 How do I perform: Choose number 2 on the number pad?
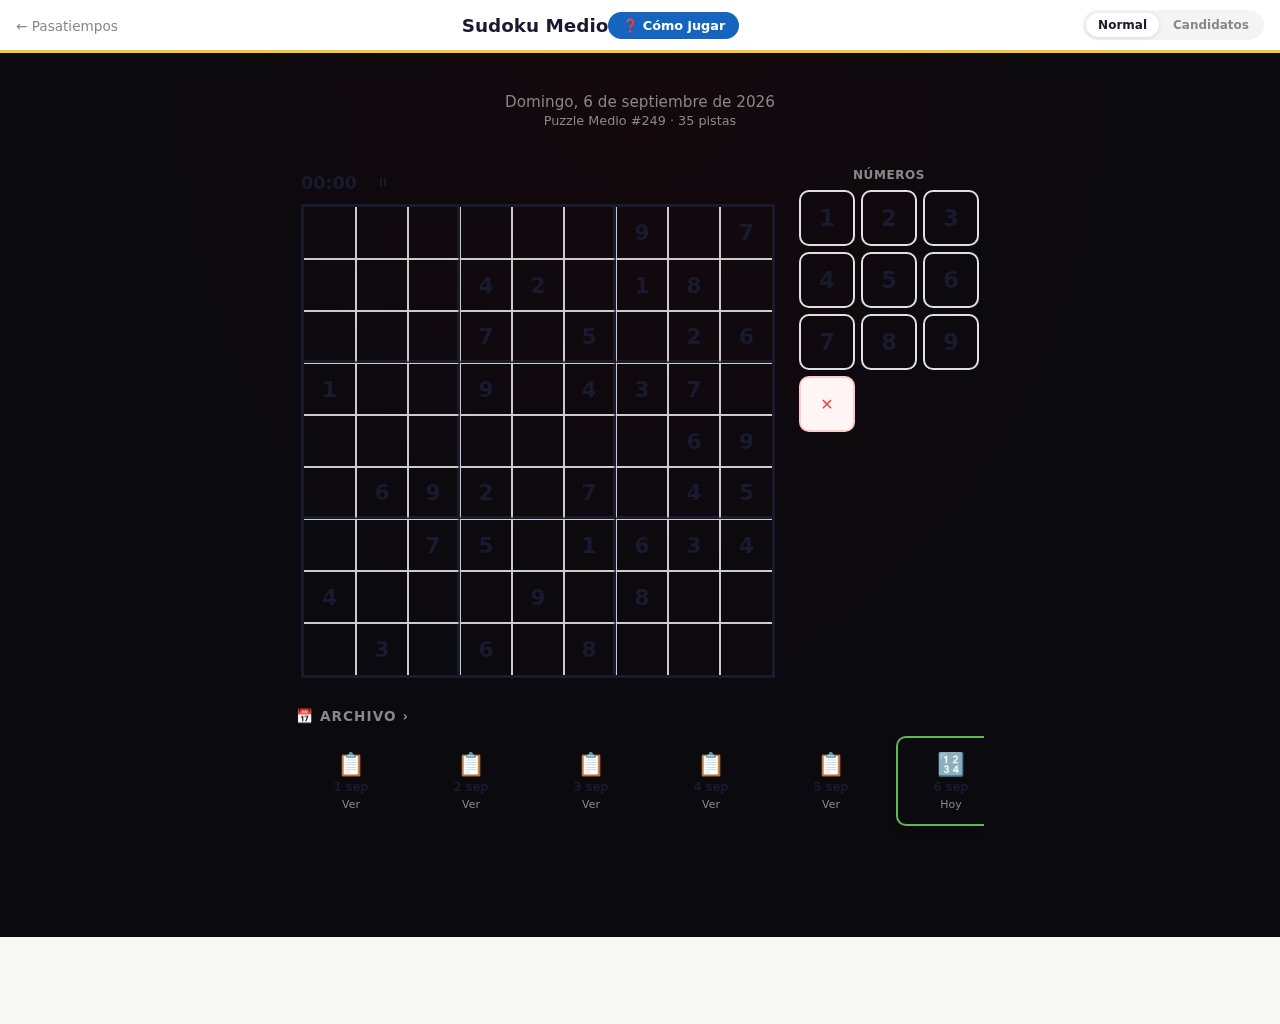pyautogui.click(x=889, y=218)
